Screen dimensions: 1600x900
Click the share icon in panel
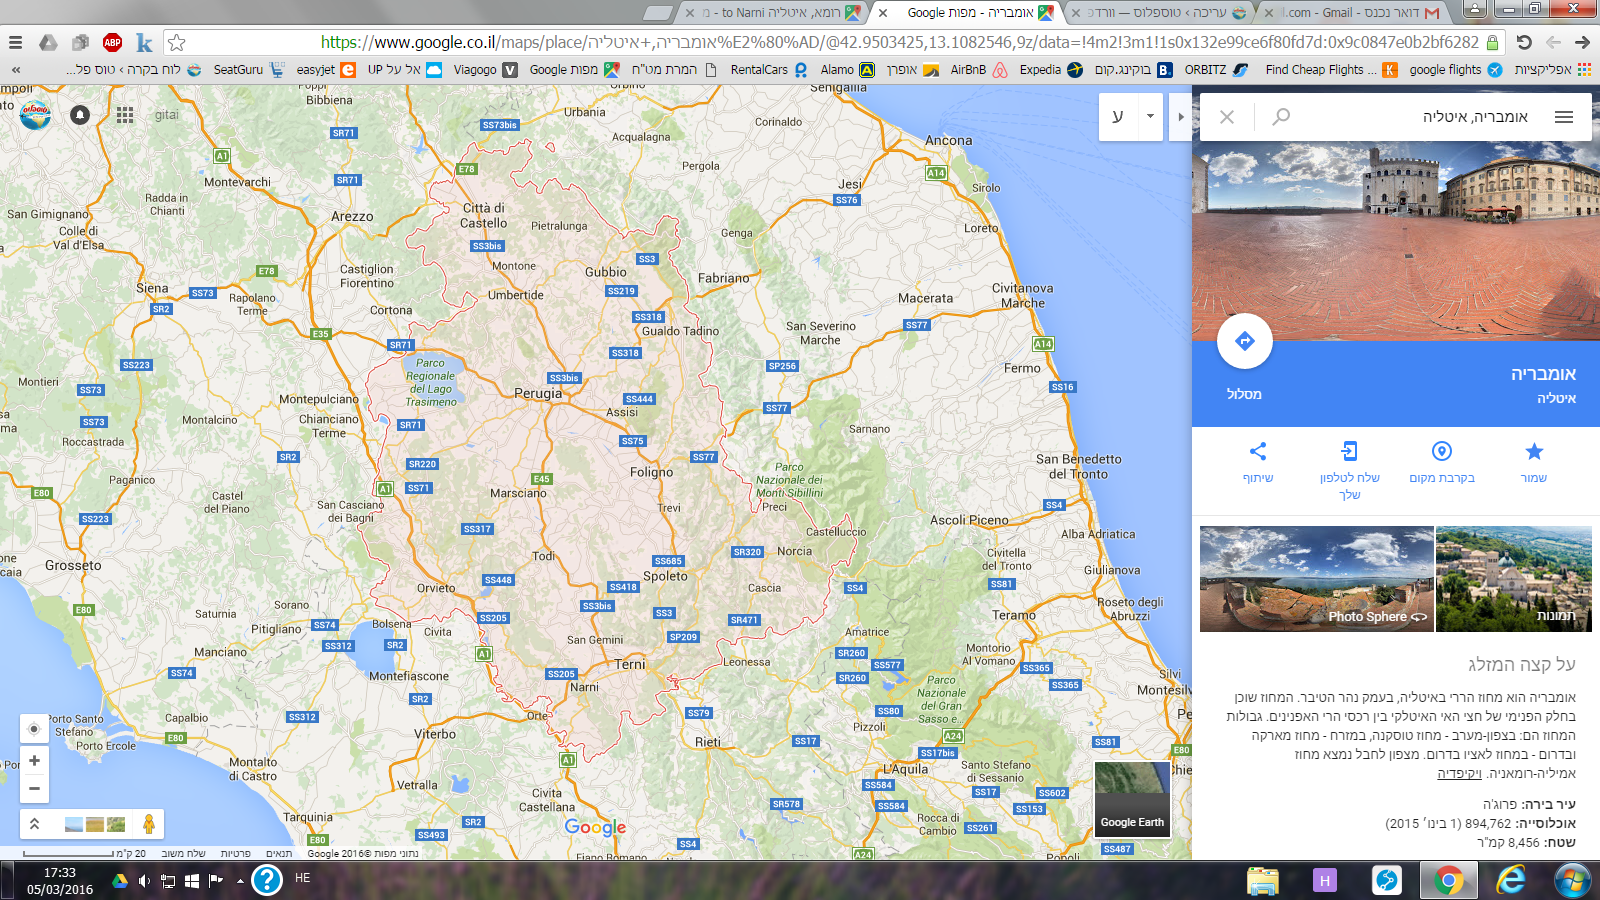1258,451
